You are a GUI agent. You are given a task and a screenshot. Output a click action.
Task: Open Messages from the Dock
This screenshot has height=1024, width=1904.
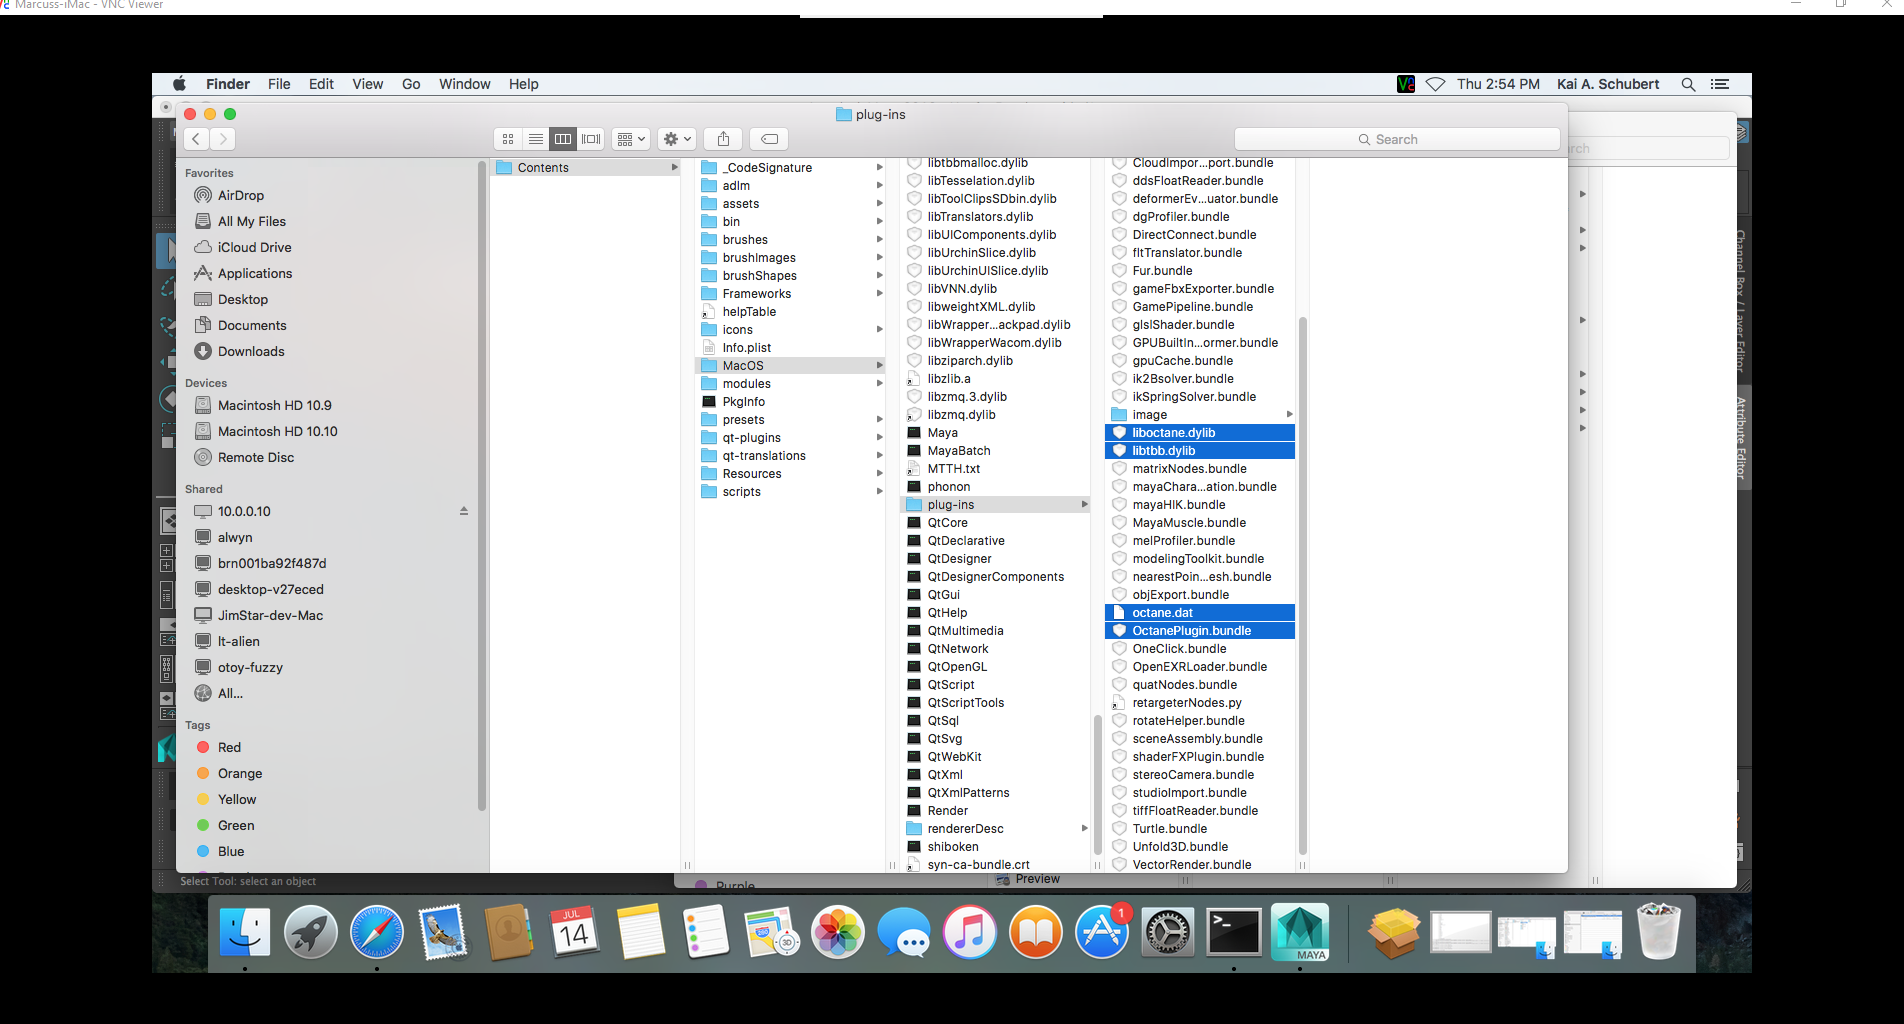(x=904, y=933)
